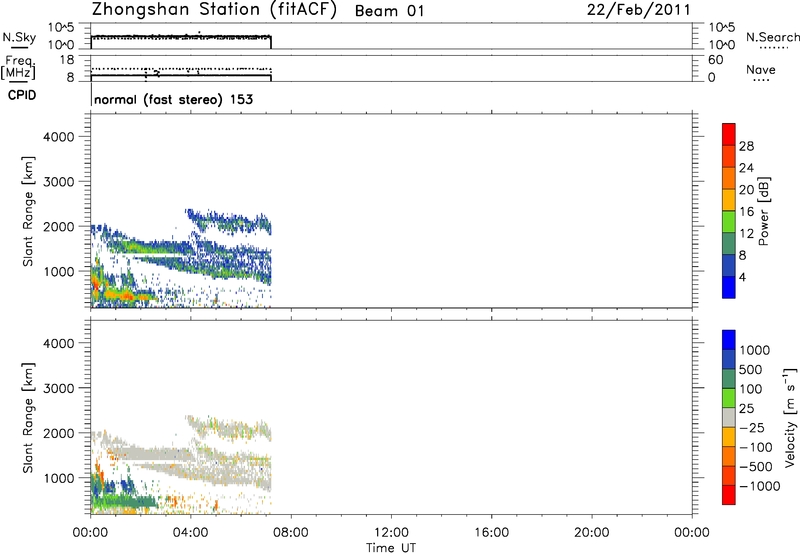Click the '08:00' time tick label
800x554 pixels.
click(291, 533)
